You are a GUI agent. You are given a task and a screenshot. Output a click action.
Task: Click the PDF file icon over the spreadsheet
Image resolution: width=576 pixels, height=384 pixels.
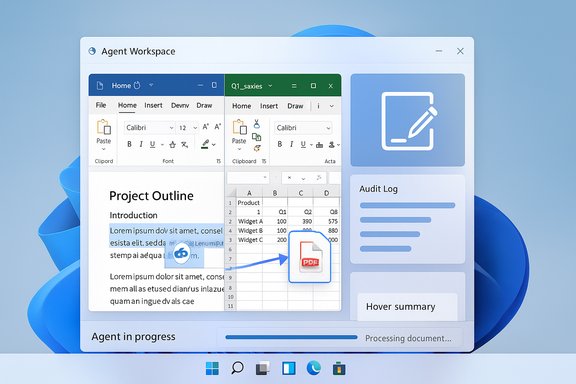310,257
